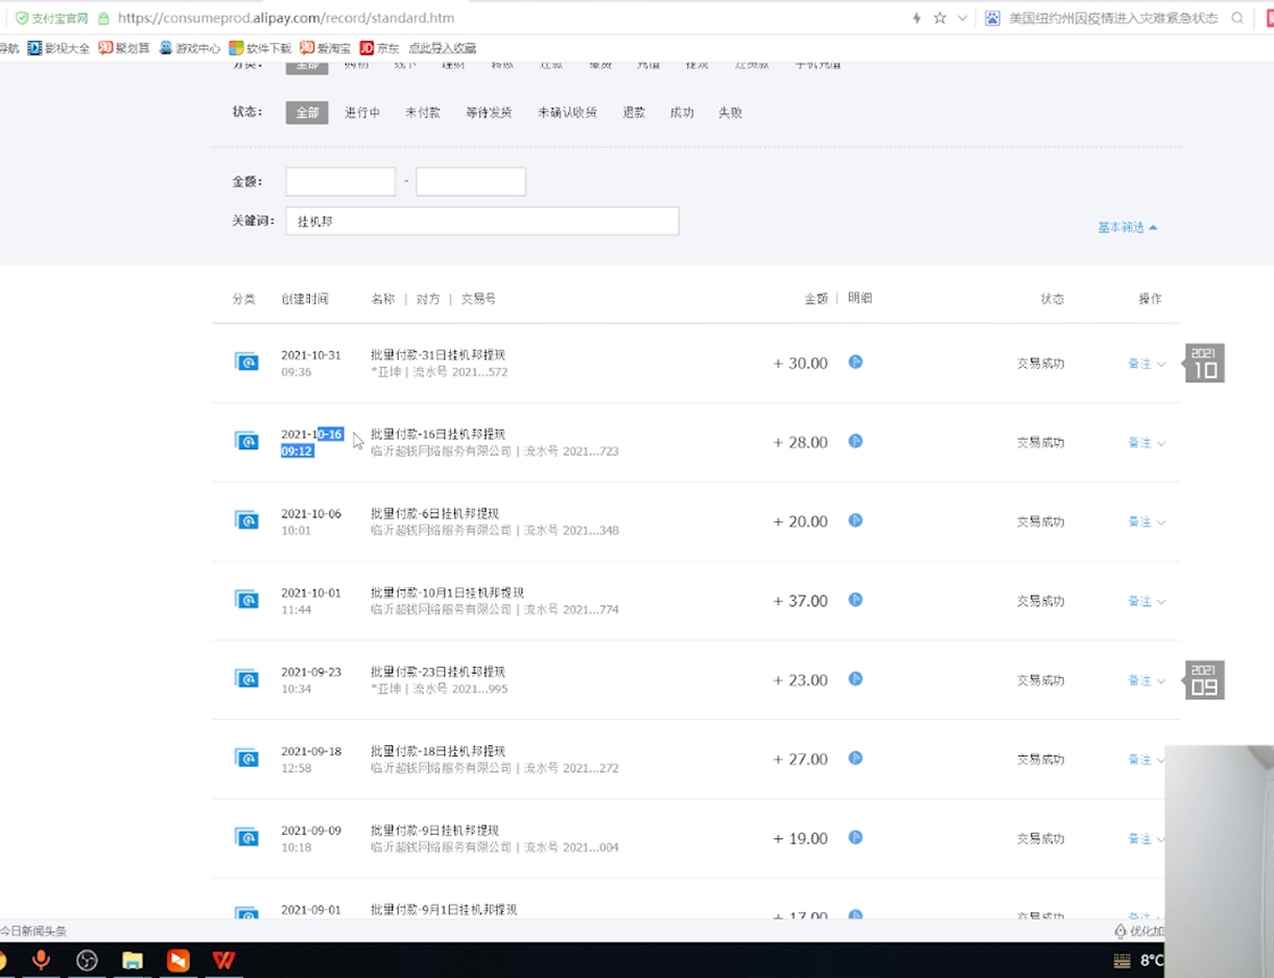Filter by status 等待发货
The width and height of the screenshot is (1274, 978).
(x=489, y=112)
